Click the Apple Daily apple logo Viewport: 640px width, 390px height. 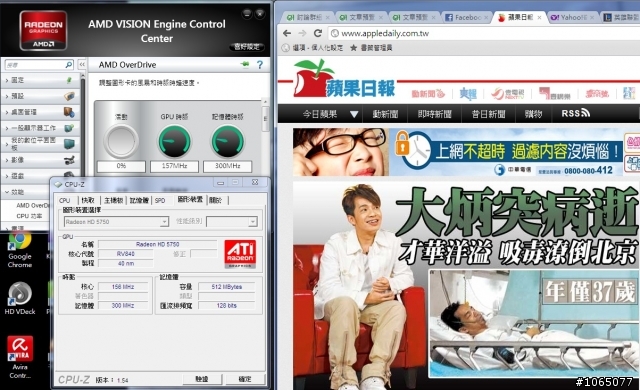[x=313, y=78]
